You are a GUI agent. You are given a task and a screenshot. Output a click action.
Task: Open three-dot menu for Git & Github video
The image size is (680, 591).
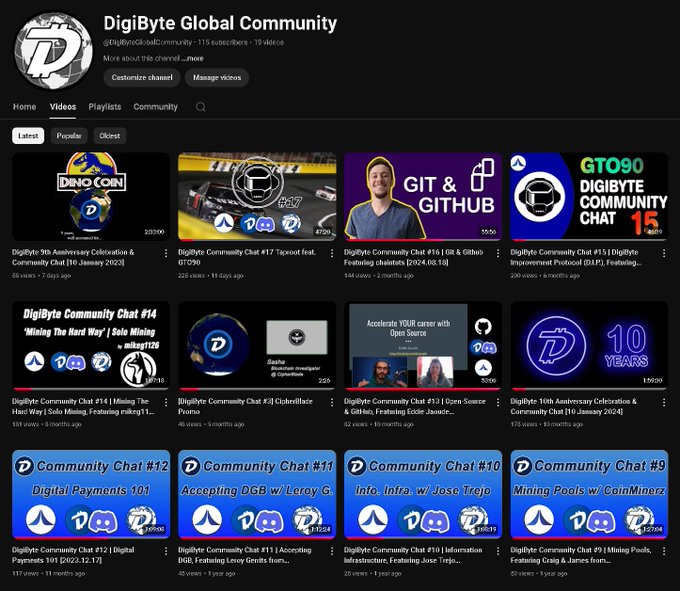498,253
